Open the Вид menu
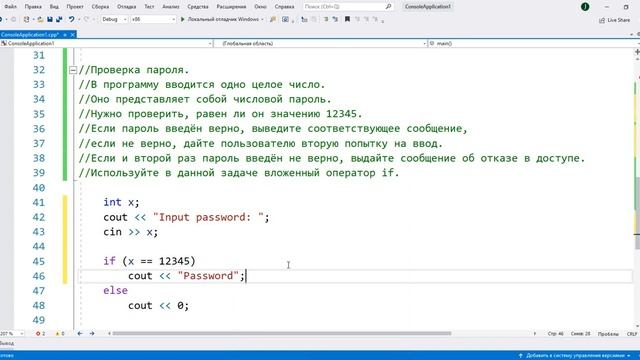The image size is (640, 360). click(x=54, y=7)
